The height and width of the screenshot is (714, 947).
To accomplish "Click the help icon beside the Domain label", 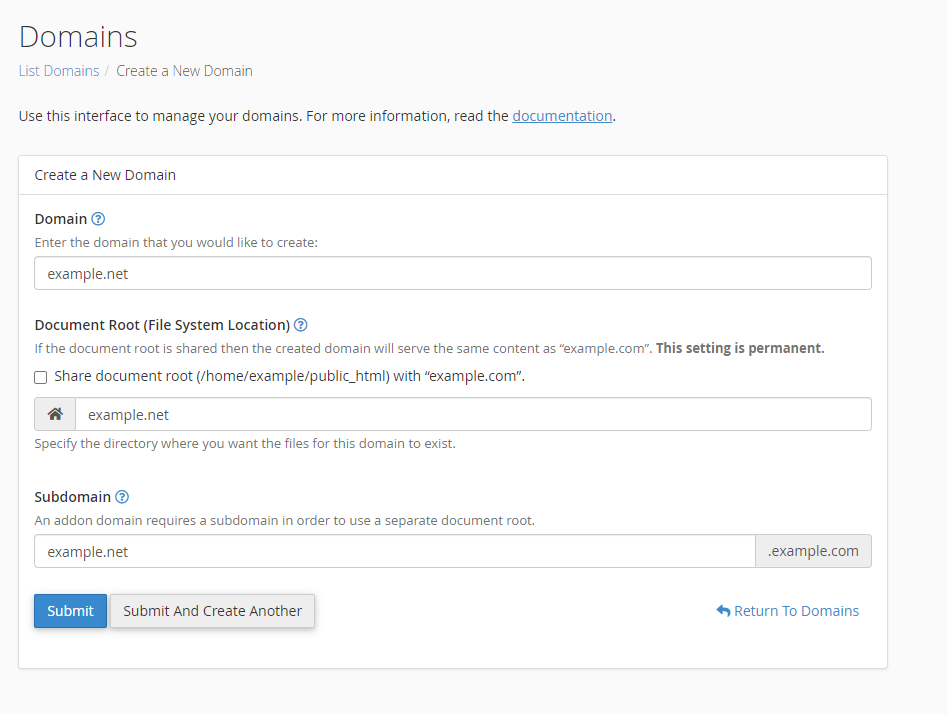I will click(98, 219).
